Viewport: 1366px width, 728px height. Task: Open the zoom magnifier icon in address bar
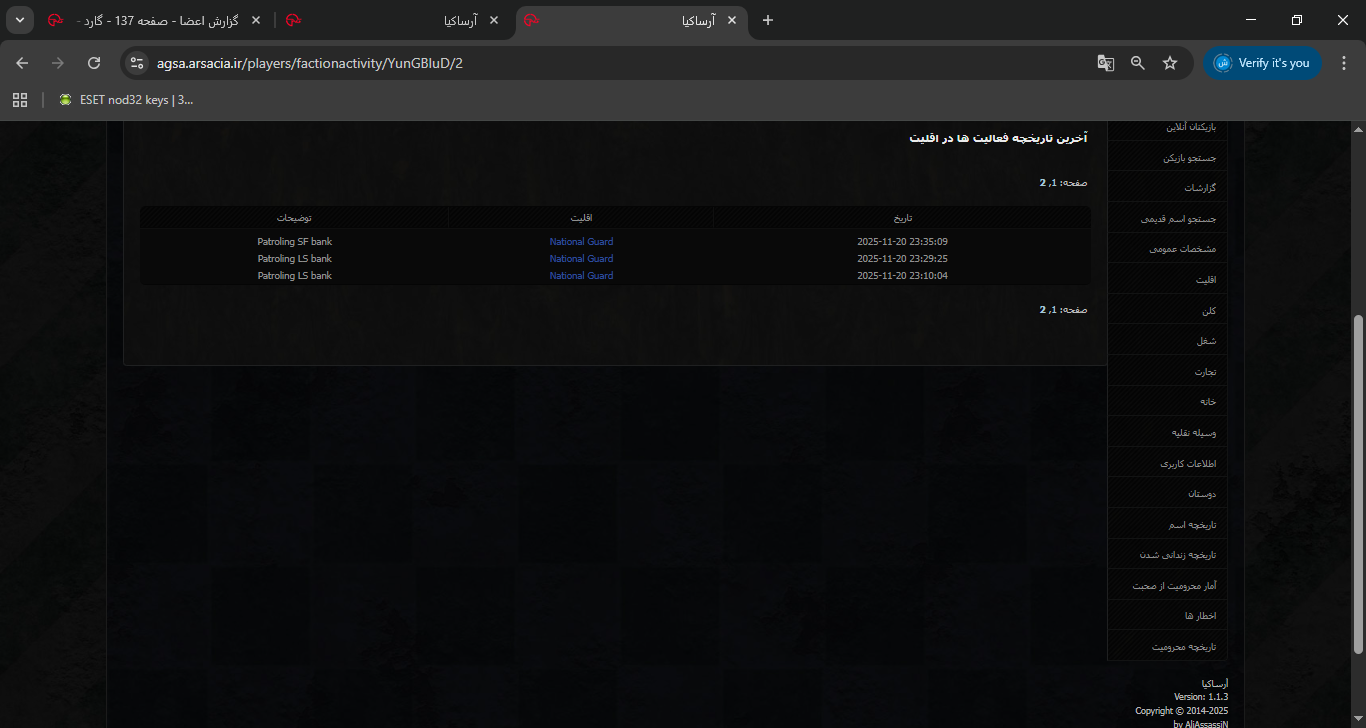[1138, 63]
